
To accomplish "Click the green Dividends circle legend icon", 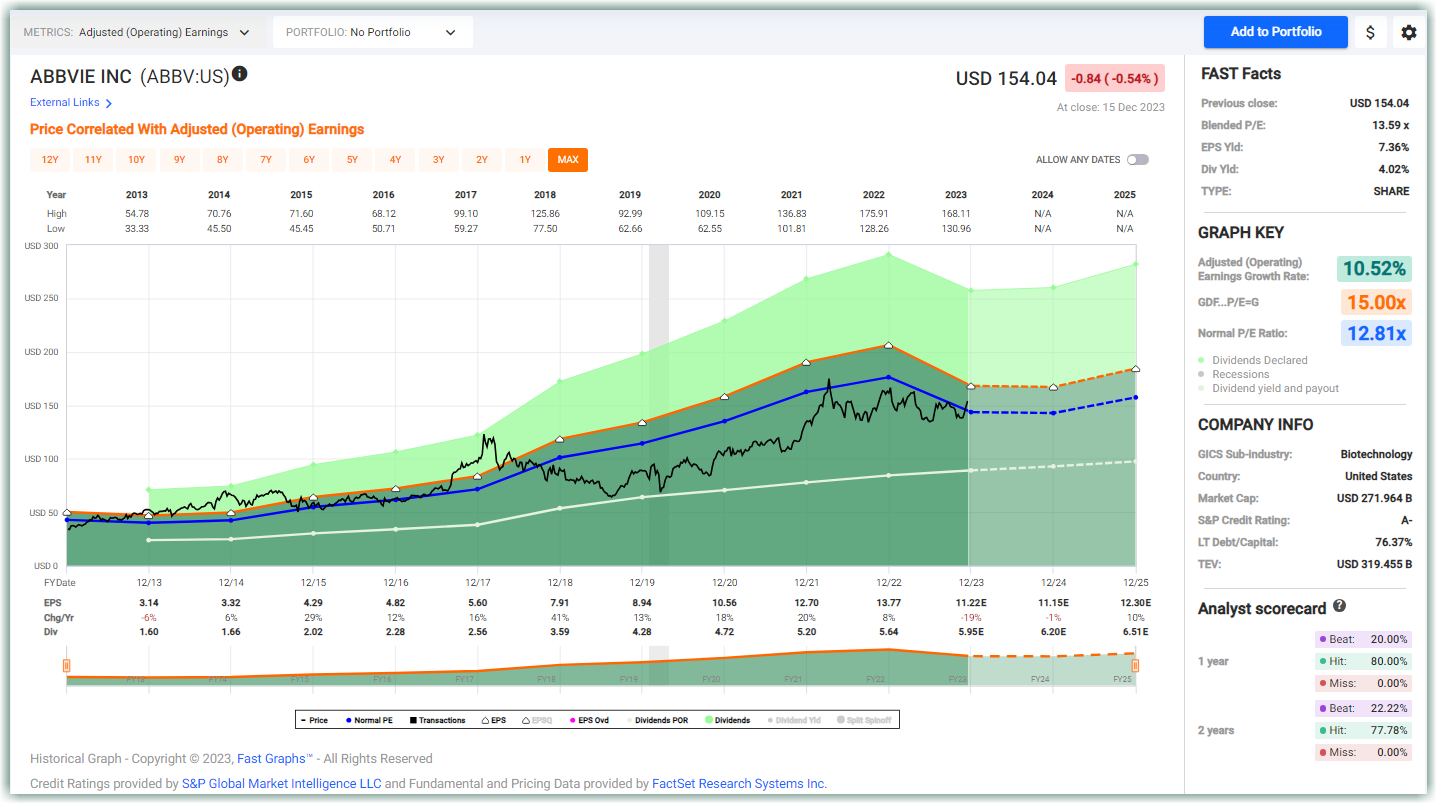I will pos(708,719).
